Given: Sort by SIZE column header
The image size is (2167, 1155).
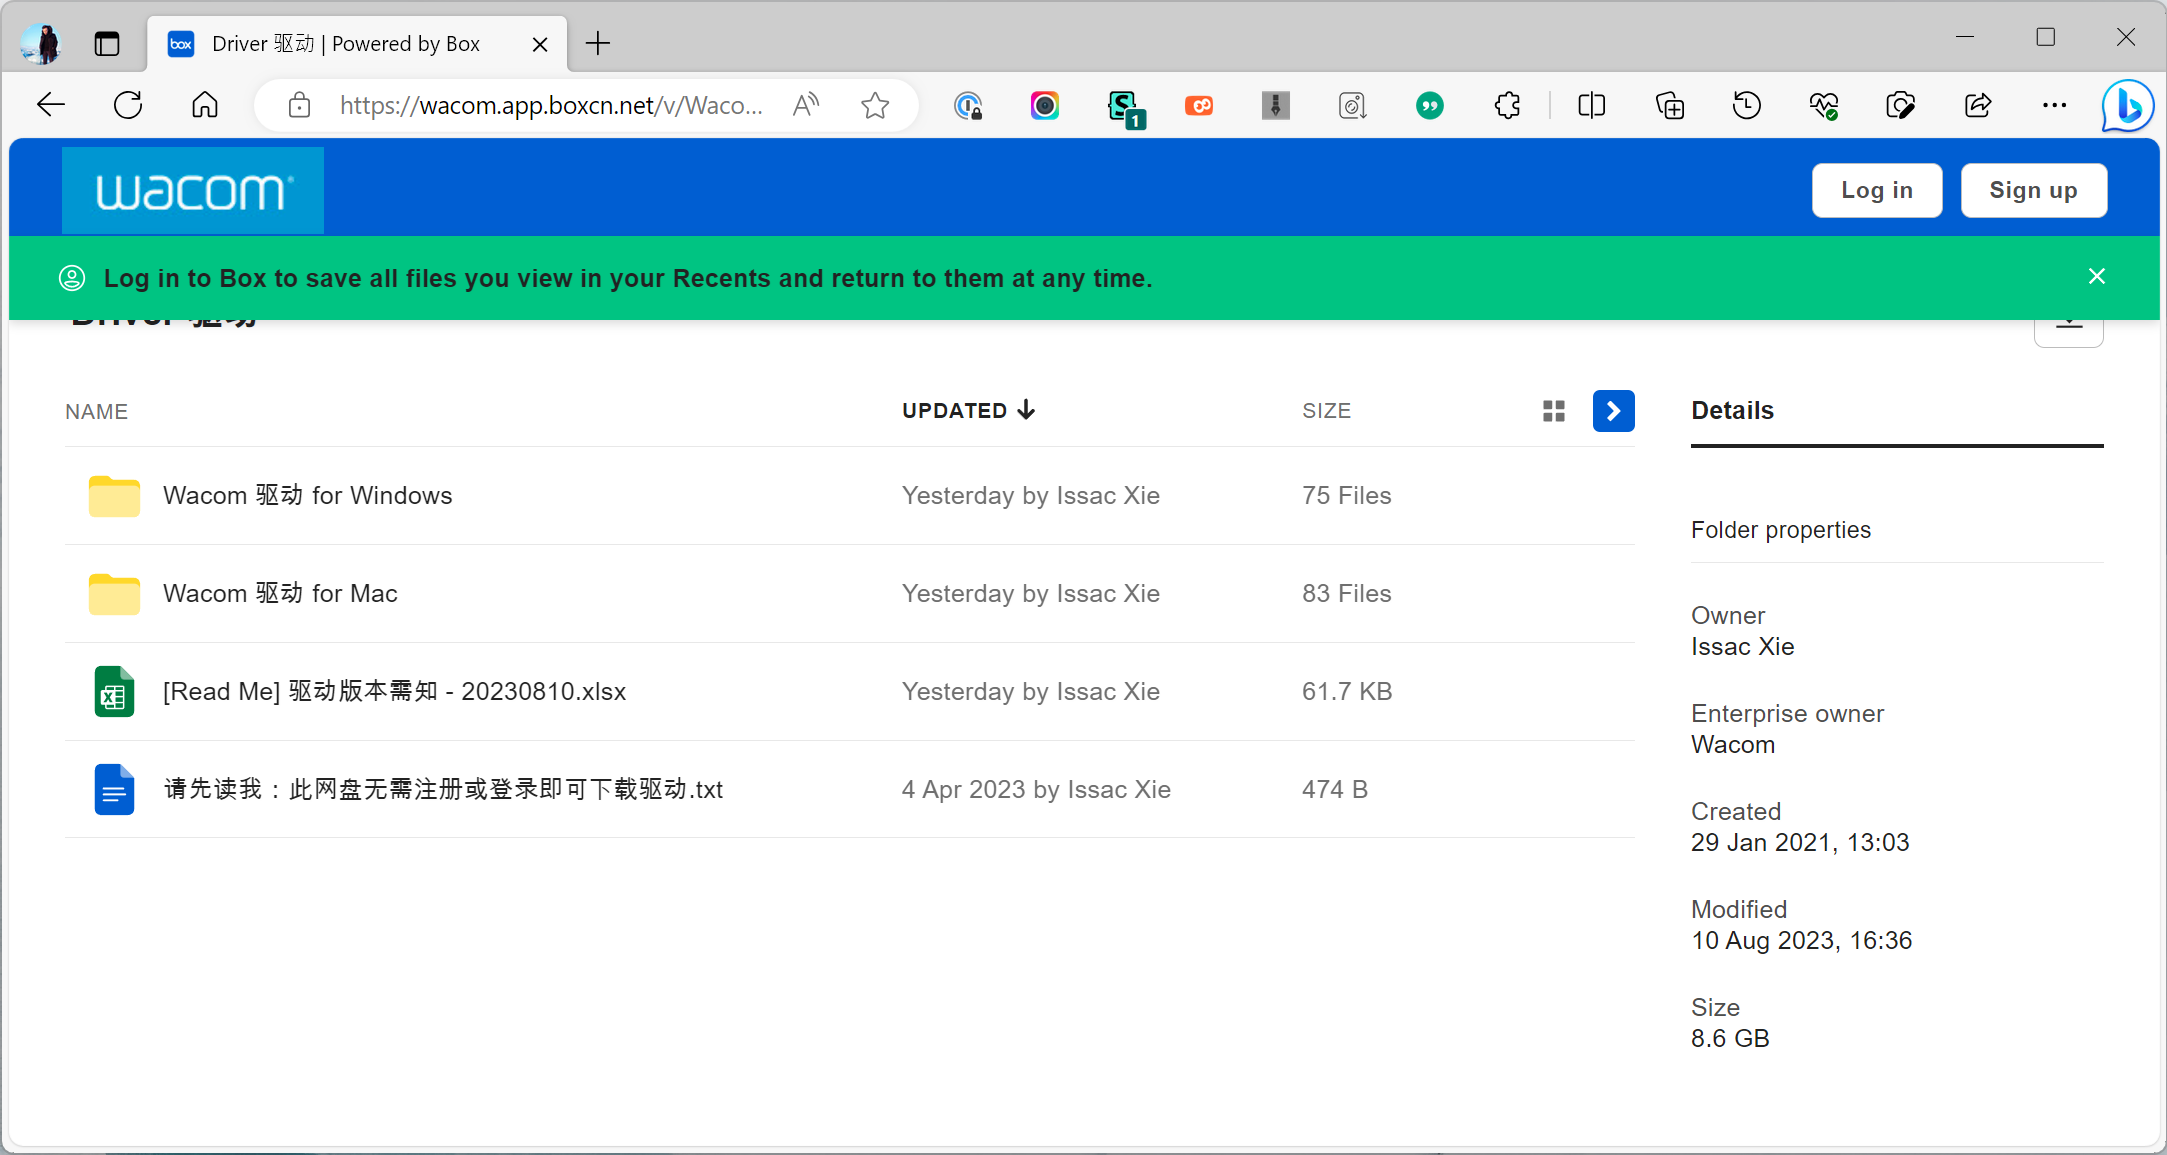Looking at the screenshot, I should (1326, 411).
